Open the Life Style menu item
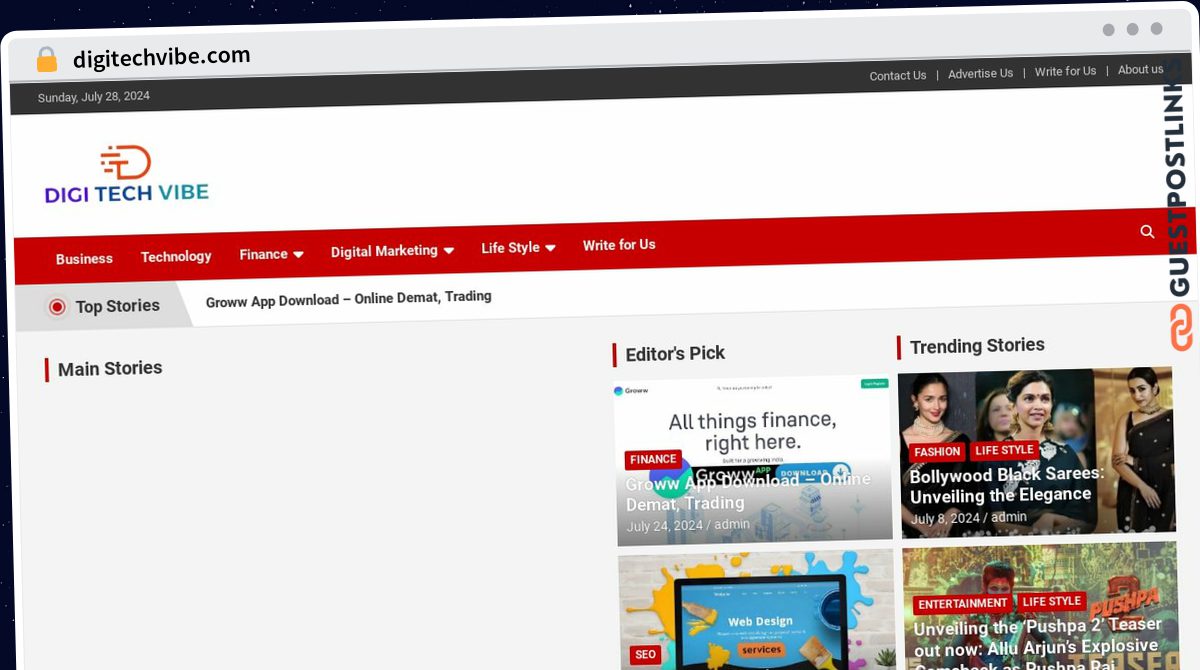This screenshot has height=670, width=1200. 510,247
